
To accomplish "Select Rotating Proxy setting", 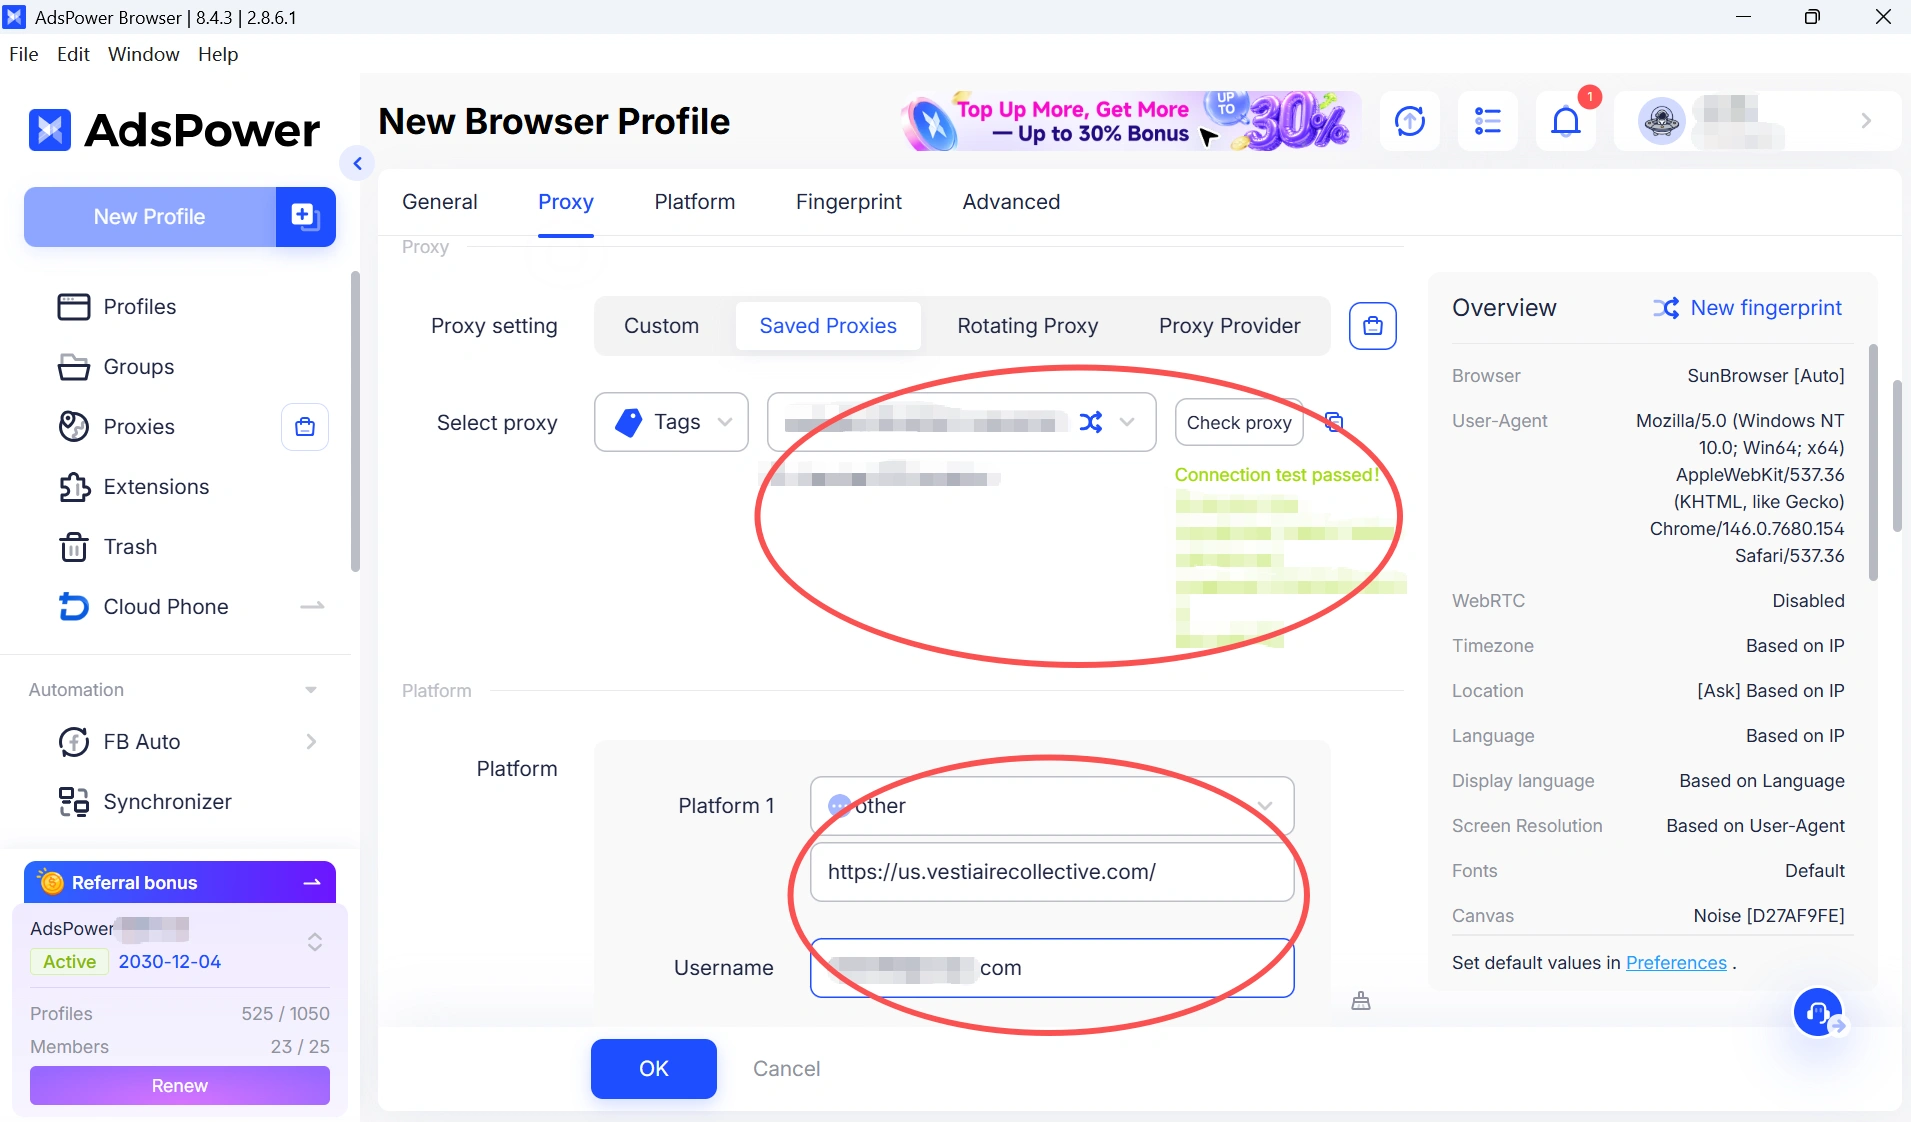I will coord(1028,326).
